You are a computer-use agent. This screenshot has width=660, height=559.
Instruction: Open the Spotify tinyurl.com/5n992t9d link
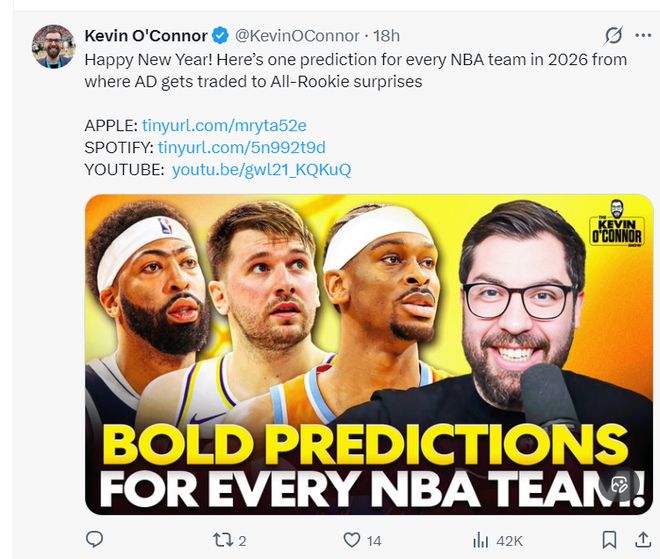(x=241, y=148)
